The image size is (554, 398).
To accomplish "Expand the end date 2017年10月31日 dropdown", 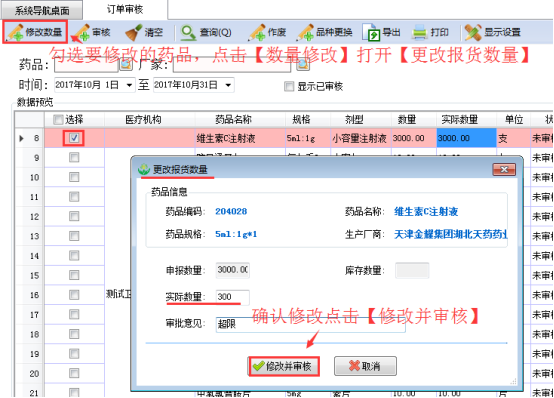I will [x=228, y=85].
